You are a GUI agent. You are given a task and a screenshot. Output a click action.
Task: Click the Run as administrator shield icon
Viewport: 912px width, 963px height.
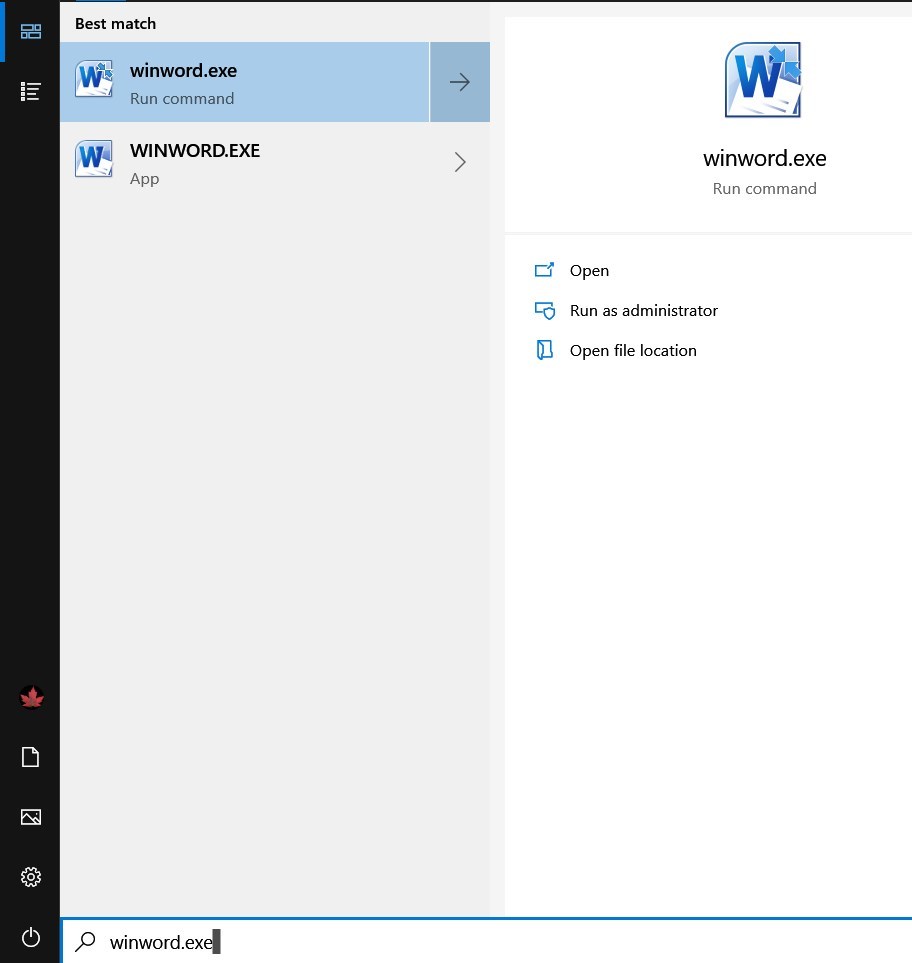point(545,311)
